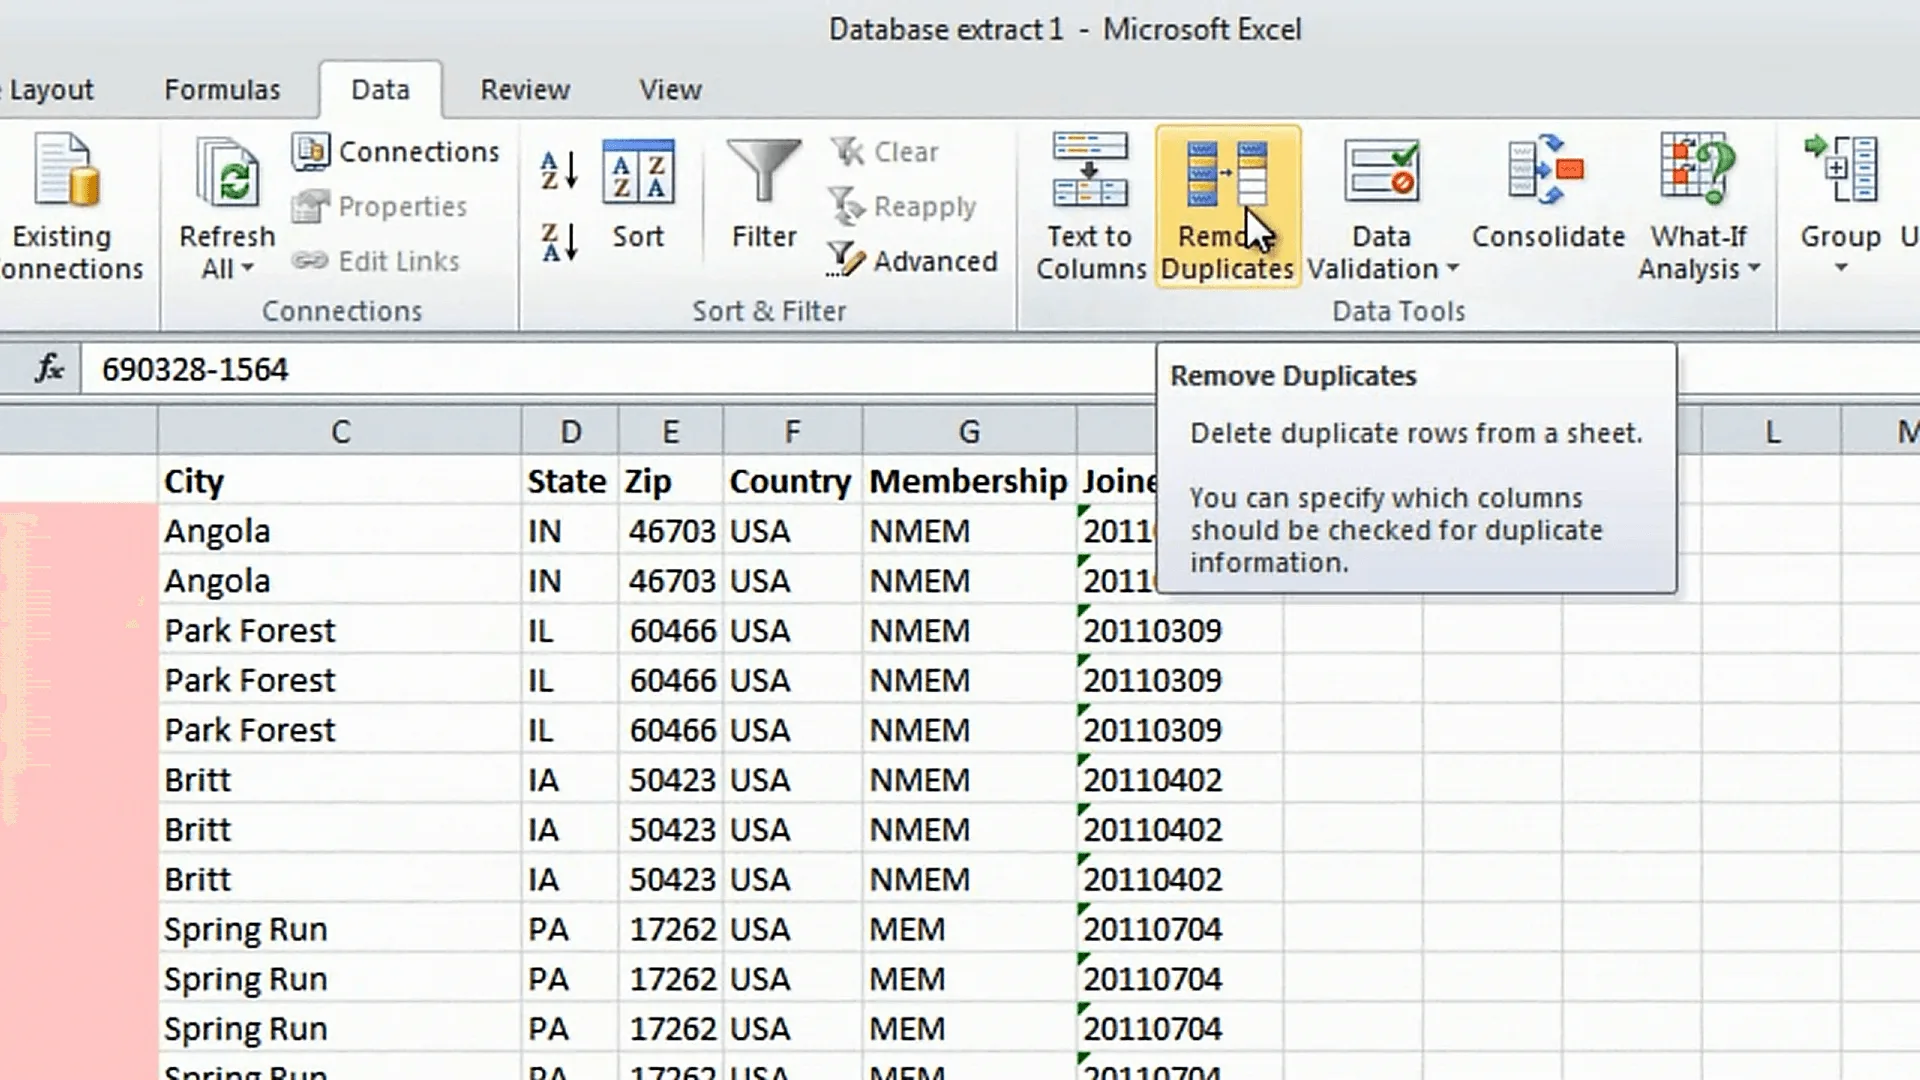
Task: Switch to the Formulas tab
Action: 222,90
